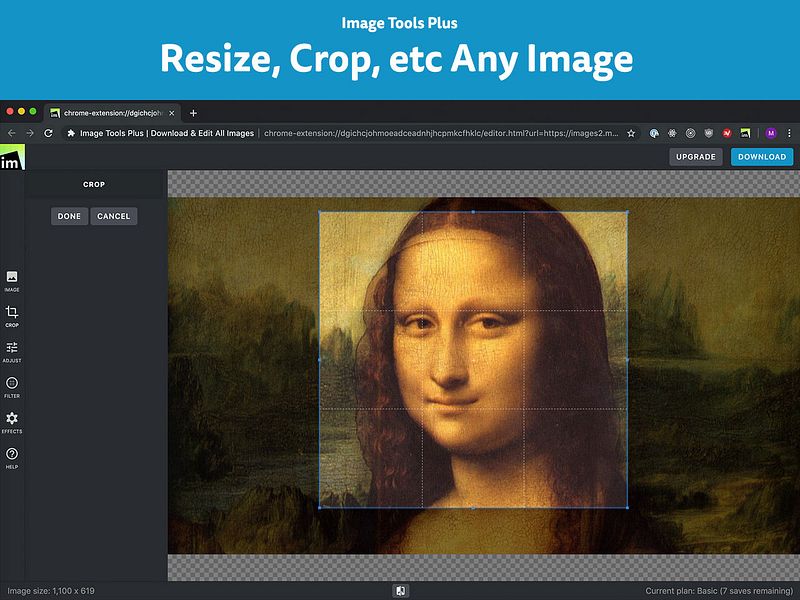Click the red circular extension icon
Screen dimensions: 800x600
pos(727,133)
